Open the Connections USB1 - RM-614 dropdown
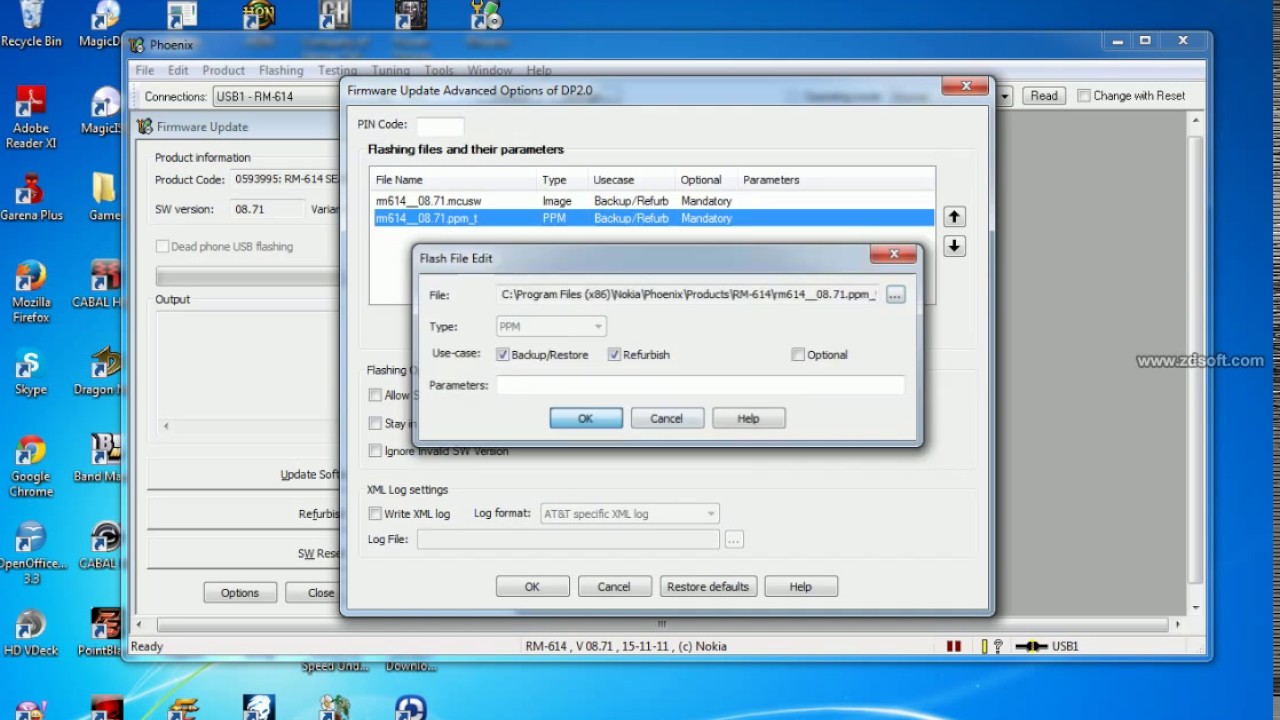The image size is (1280, 720). (276, 97)
